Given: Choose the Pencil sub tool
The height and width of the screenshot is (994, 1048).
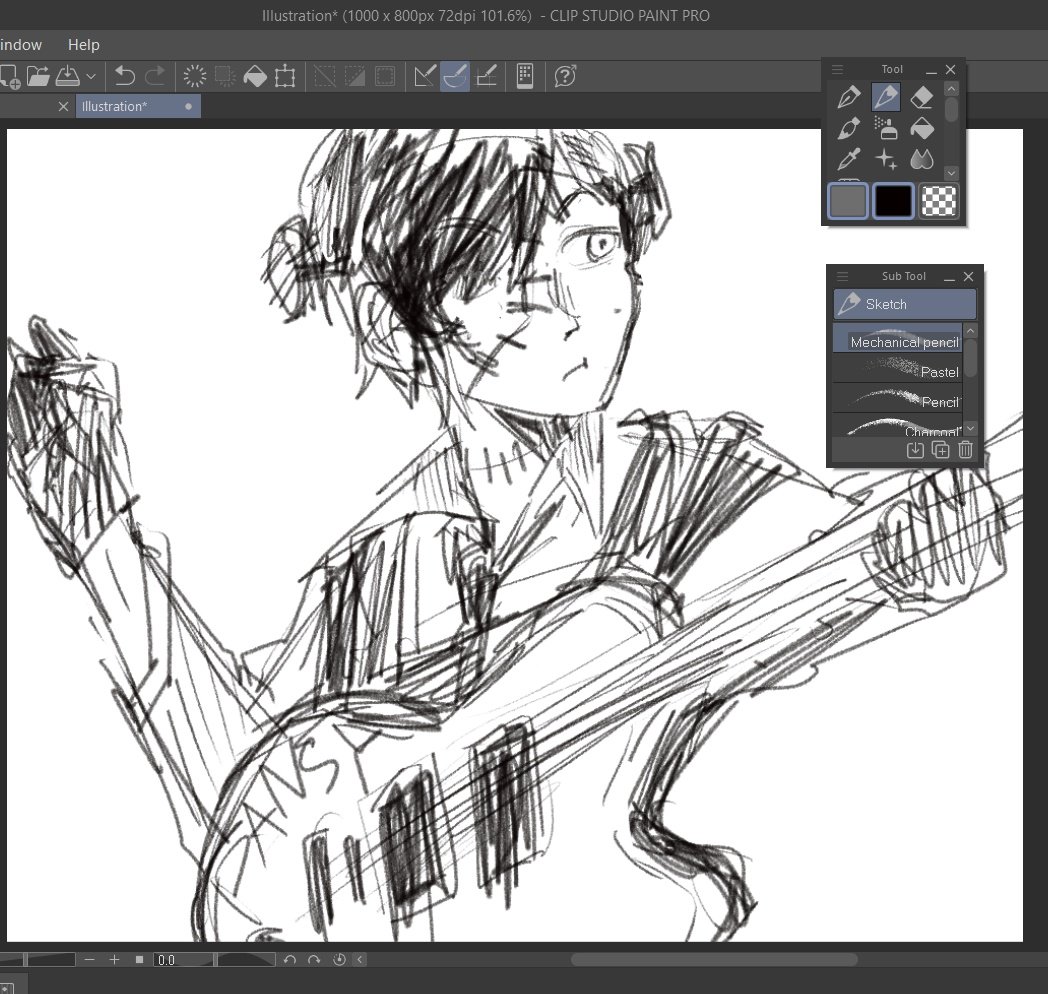Looking at the screenshot, I should pos(897,398).
